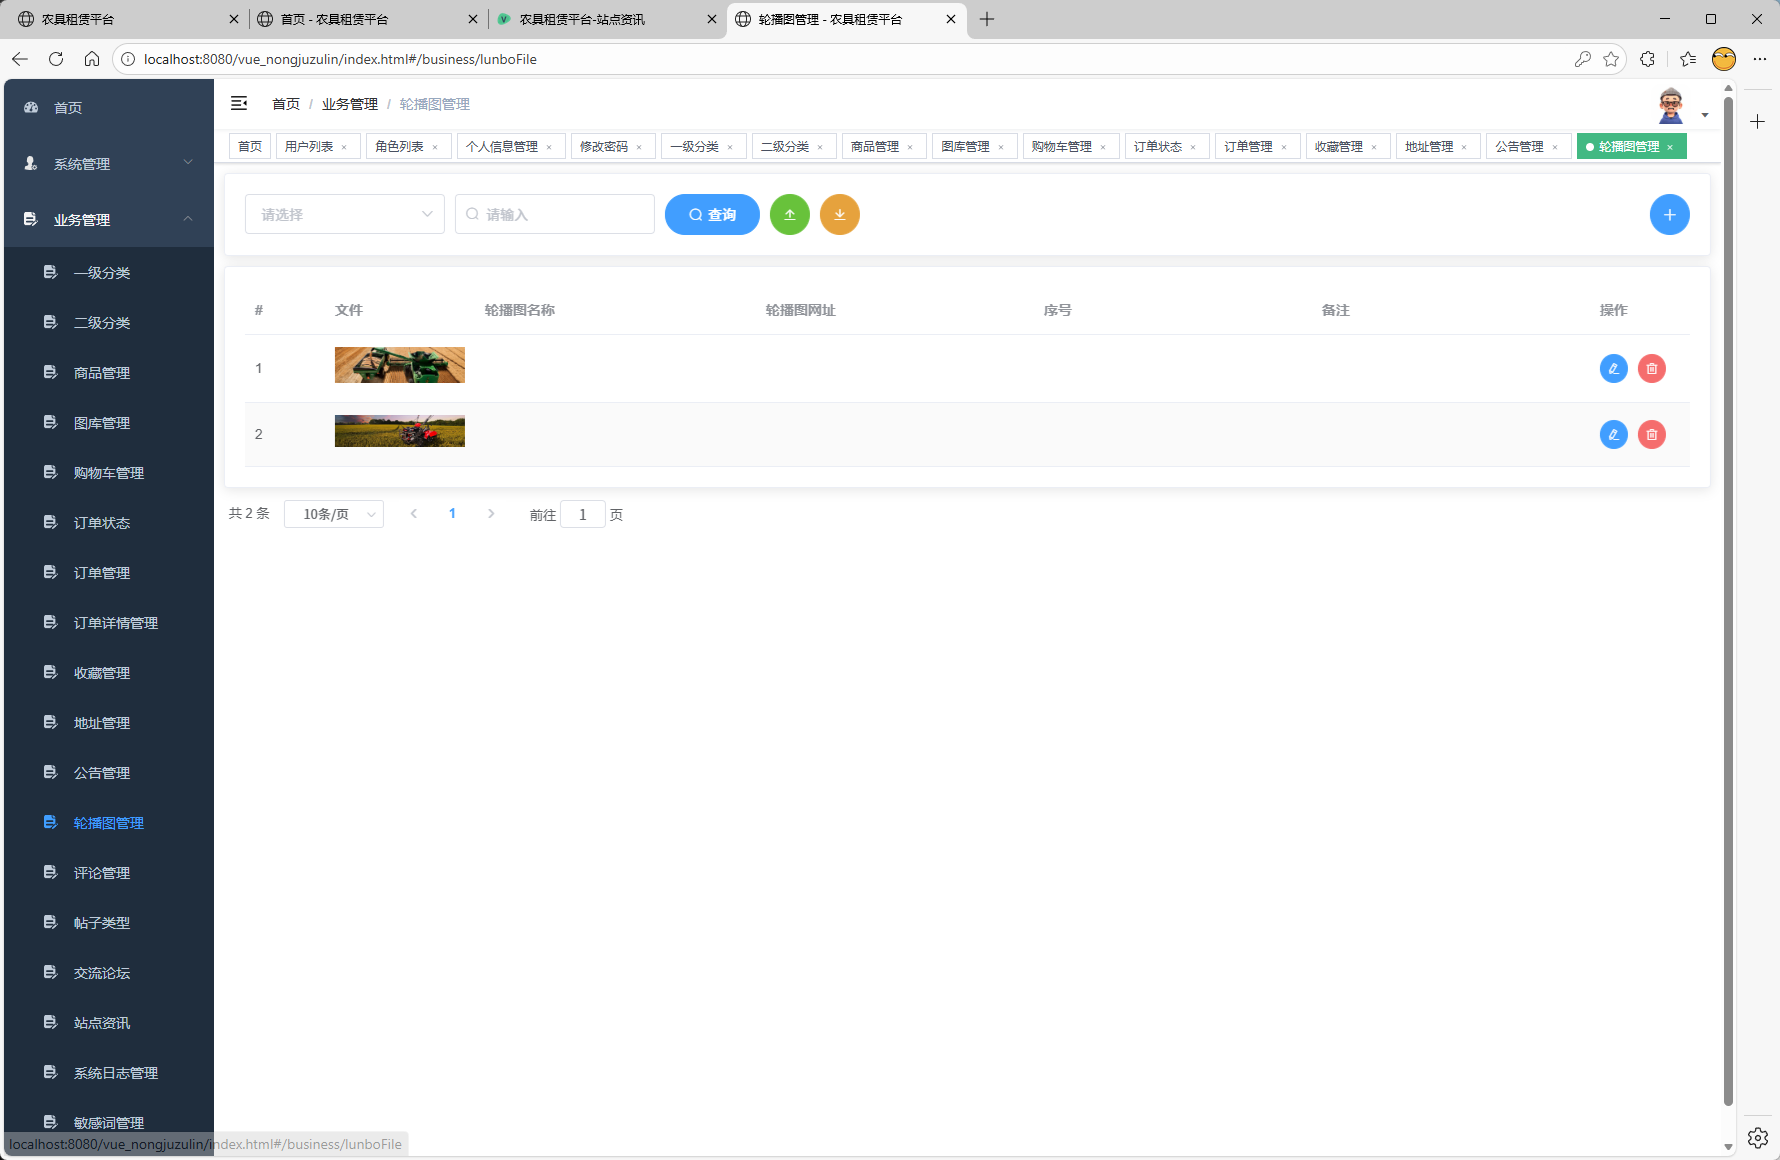1780x1160 pixels.
Task: Open the 10条/页 page size dropdown
Action: pyautogui.click(x=334, y=514)
